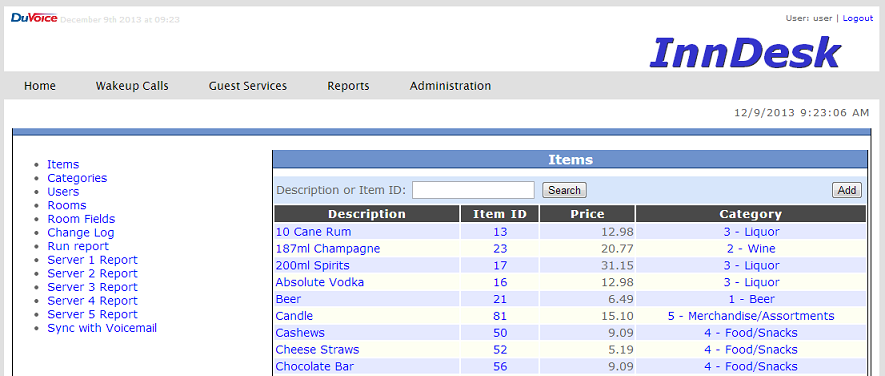The height and width of the screenshot is (376, 885).
Task: Open the Wakeup Calls menu
Action: point(132,86)
